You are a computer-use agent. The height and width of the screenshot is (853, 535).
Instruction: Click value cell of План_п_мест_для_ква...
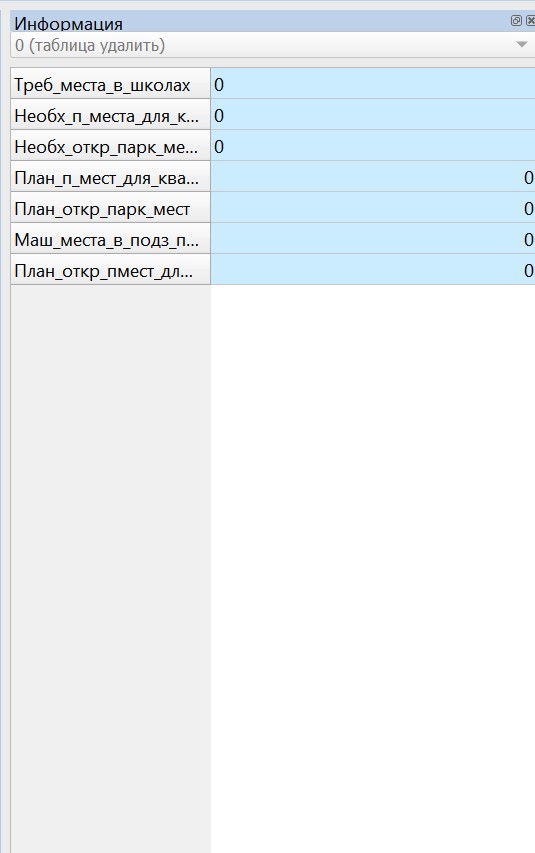coord(373,177)
